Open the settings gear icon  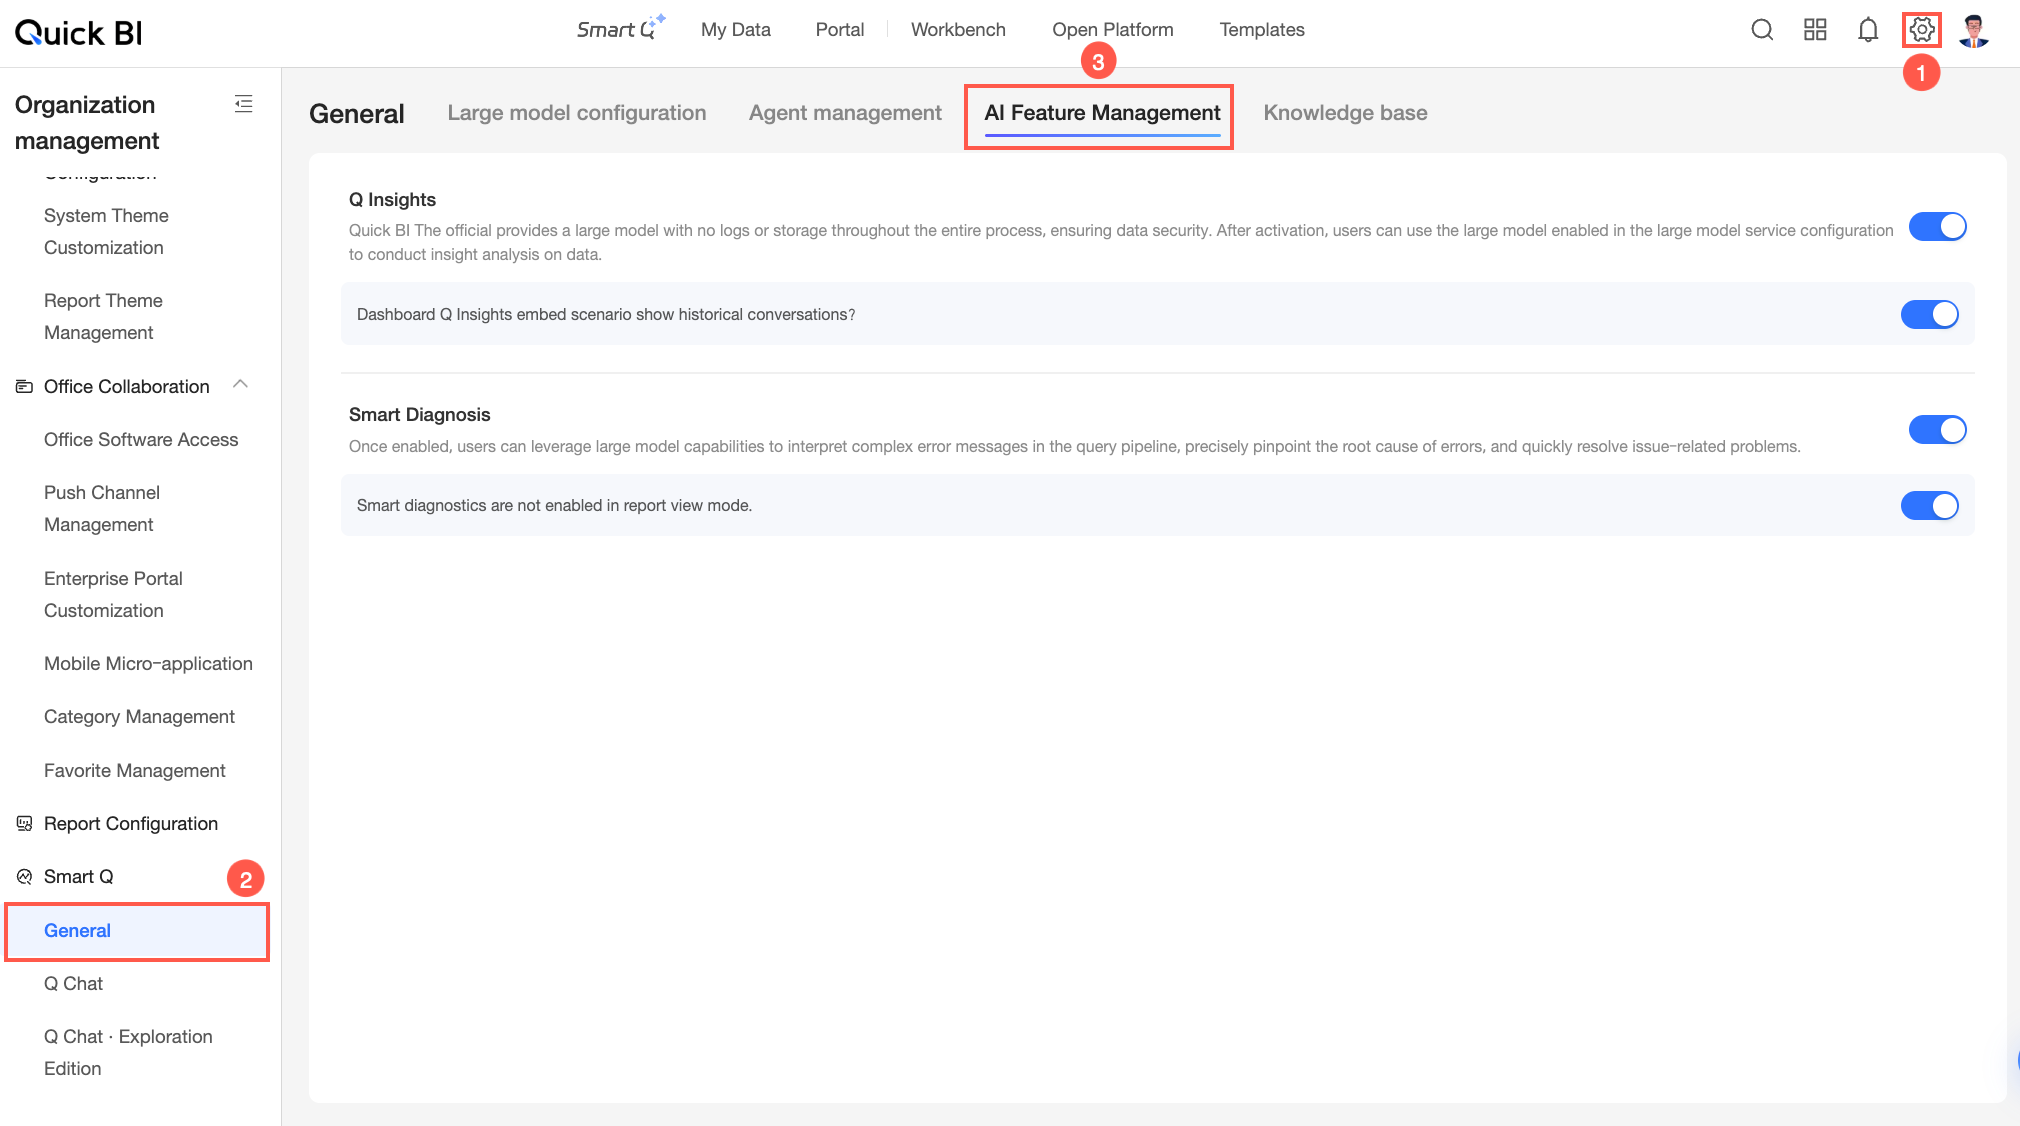(x=1921, y=30)
